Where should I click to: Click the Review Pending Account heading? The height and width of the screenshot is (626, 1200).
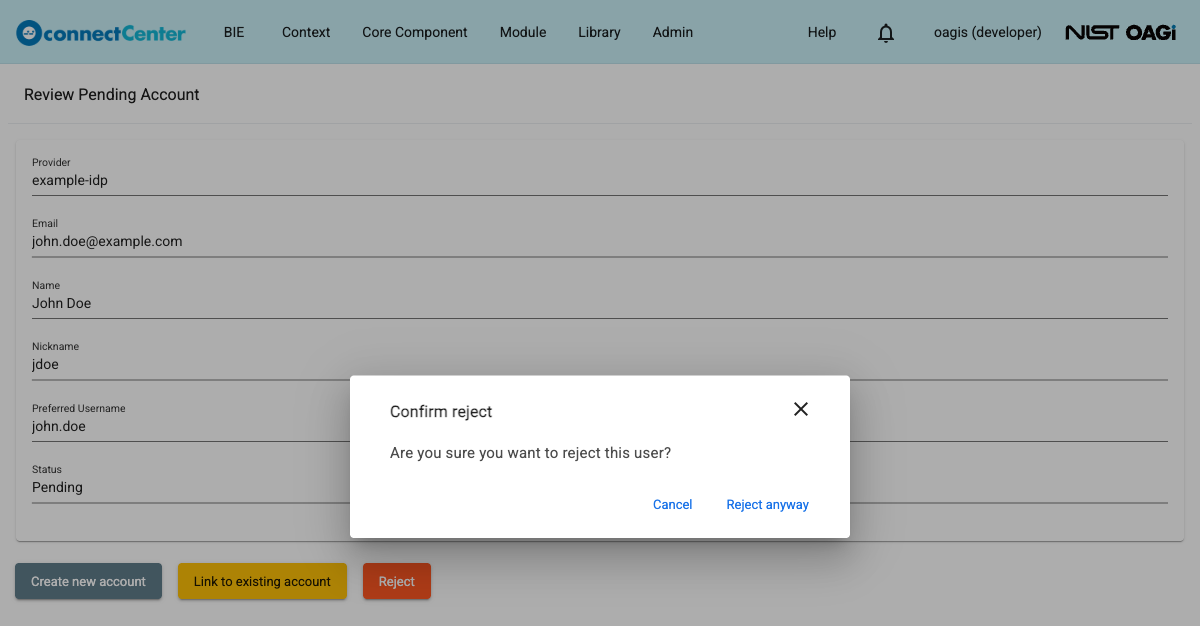(112, 94)
